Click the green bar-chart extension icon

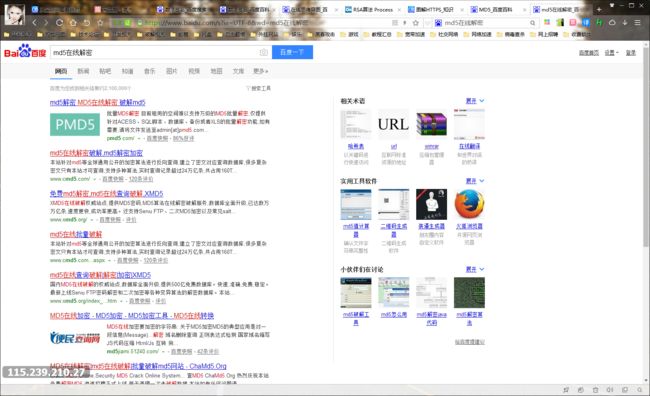560,23
